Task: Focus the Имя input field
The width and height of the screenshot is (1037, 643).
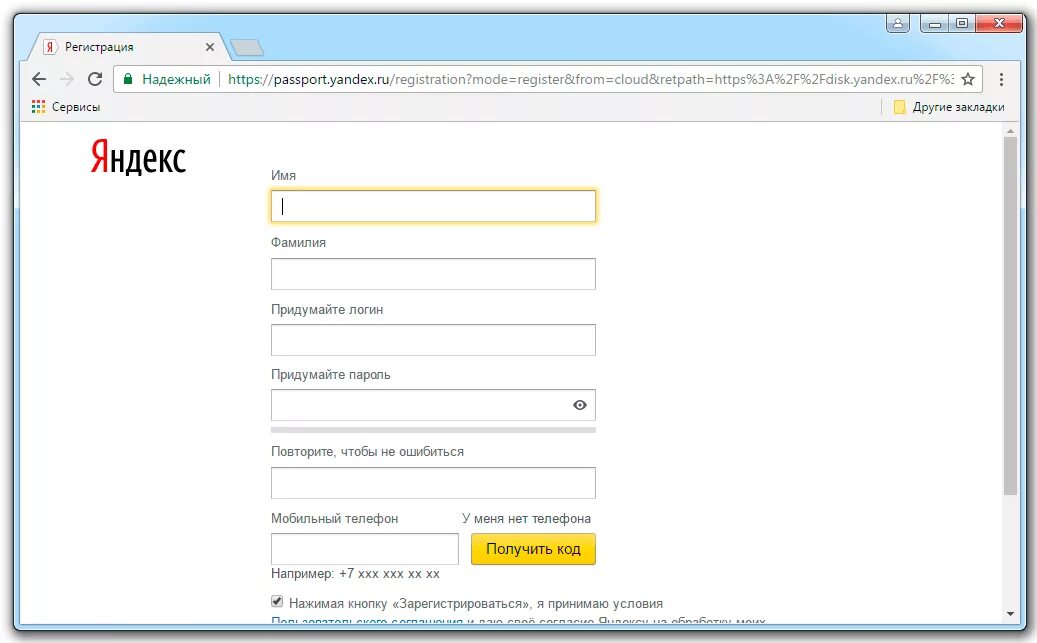Action: [433, 206]
